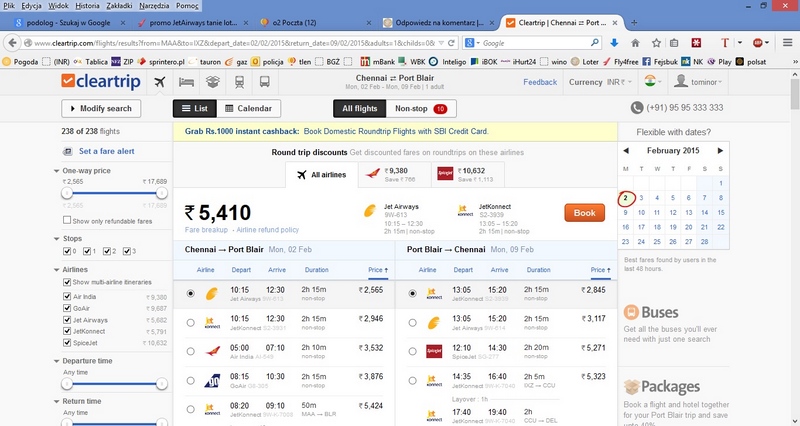
Task: Switch to the Calendar view tab
Action: [248, 109]
